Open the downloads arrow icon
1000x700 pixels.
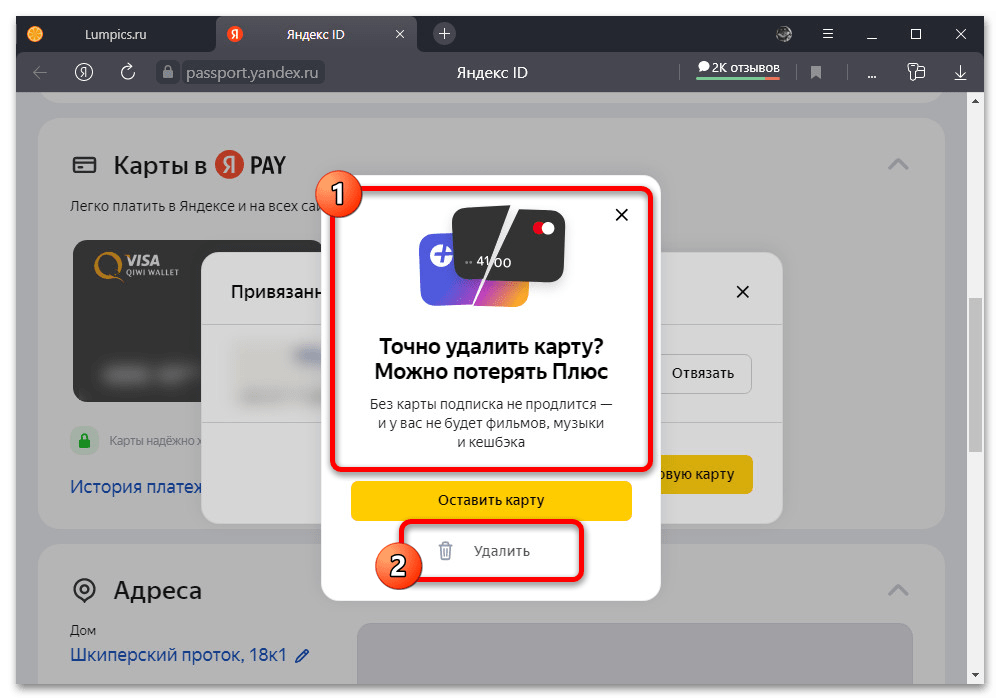click(960, 72)
